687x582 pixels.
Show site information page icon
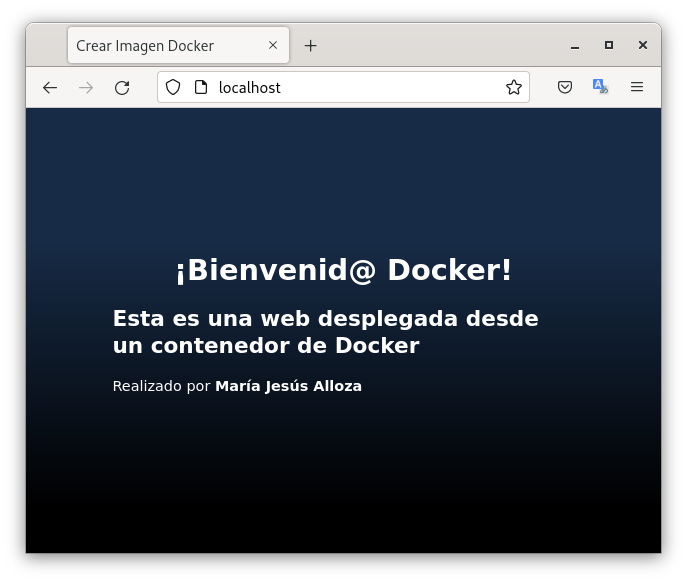[x=201, y=88]
